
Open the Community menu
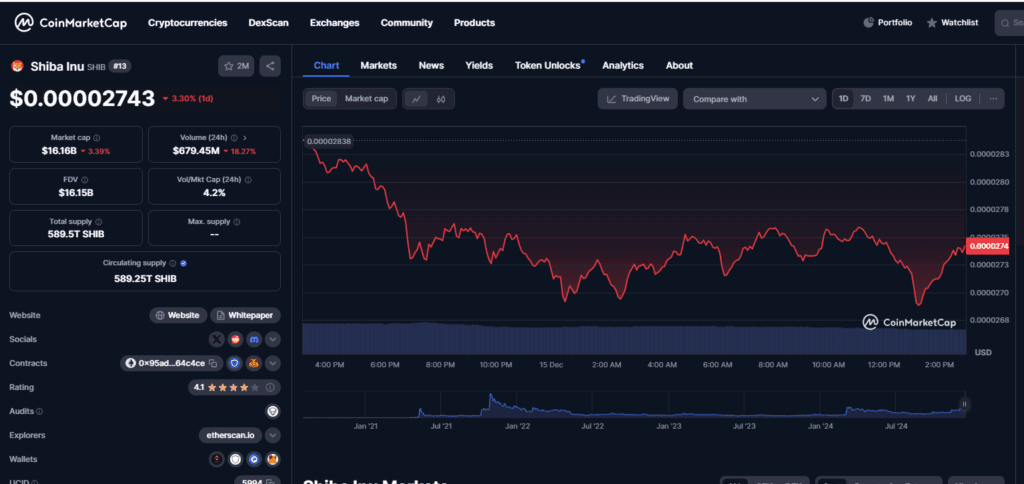407,23
